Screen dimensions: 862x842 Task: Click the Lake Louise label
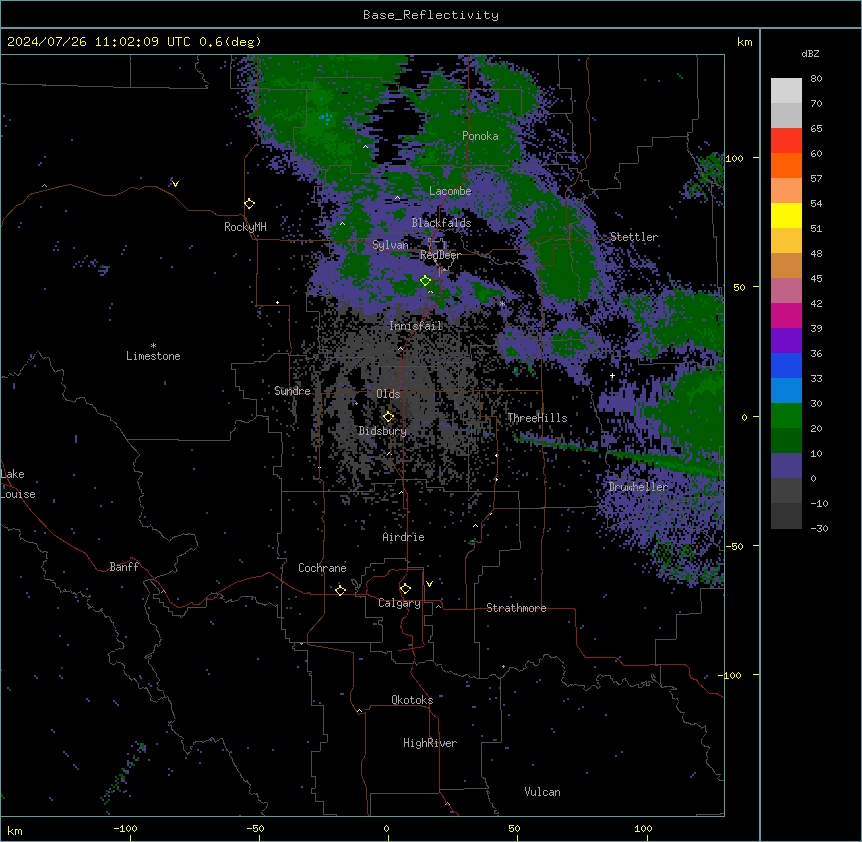point(18,484)
